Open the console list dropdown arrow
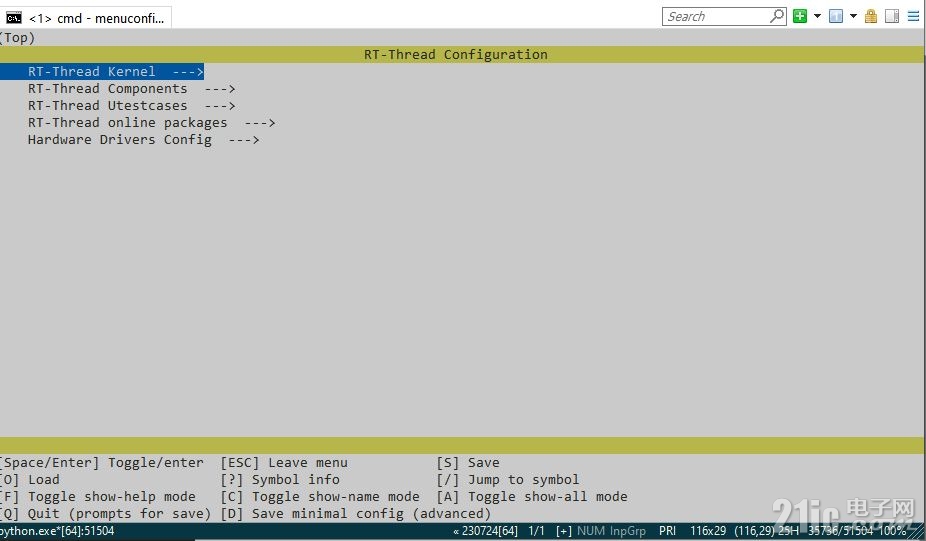This screenshot has width=926, height=541. [x=853, y=16]
